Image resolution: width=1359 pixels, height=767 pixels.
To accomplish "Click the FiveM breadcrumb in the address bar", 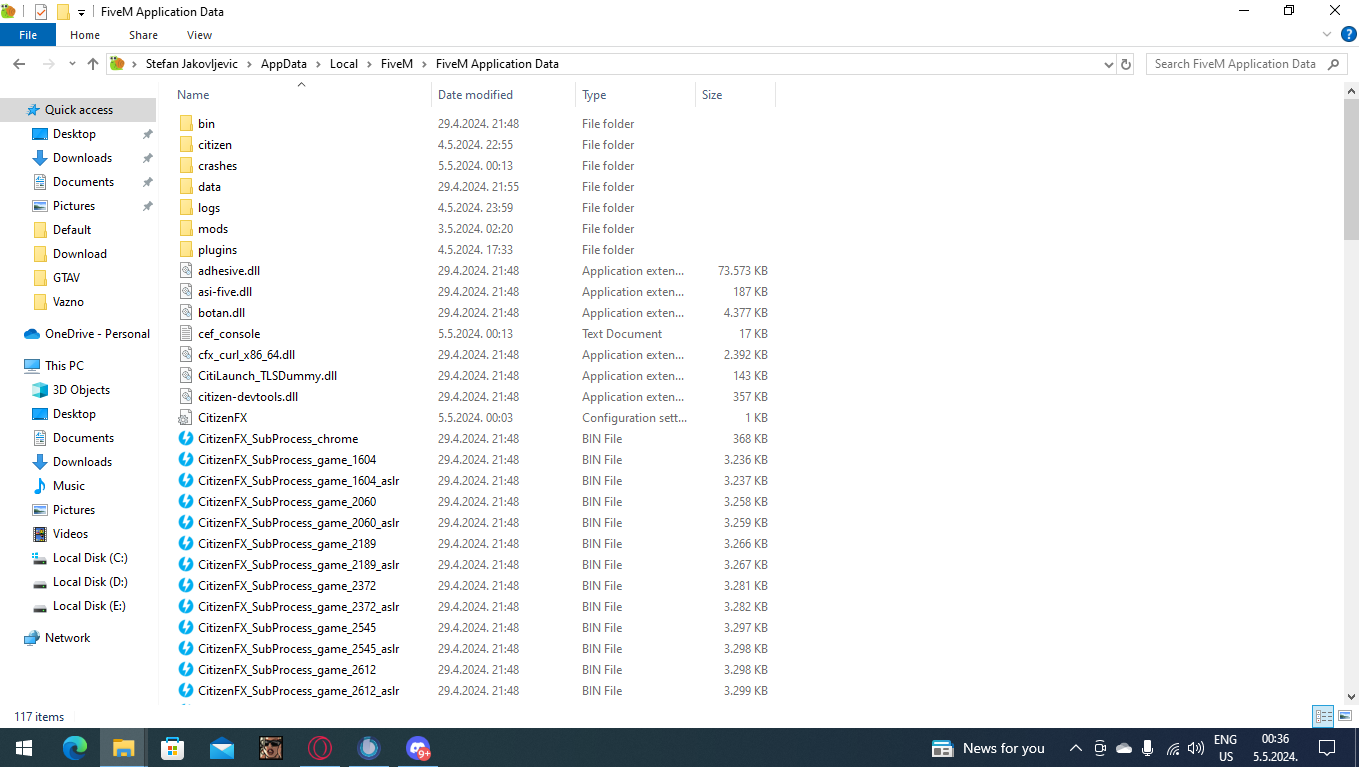I will tap(397, 64).
